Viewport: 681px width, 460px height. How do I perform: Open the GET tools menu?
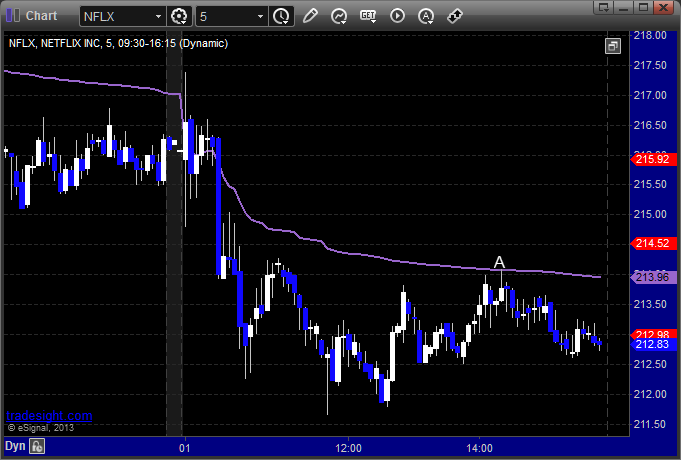click(368, 17)
